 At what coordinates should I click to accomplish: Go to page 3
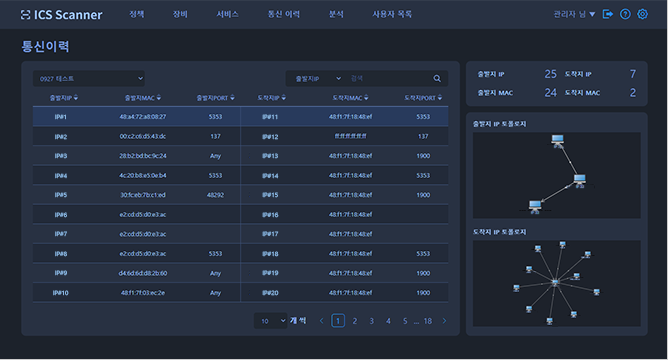[x=371, y=321]
